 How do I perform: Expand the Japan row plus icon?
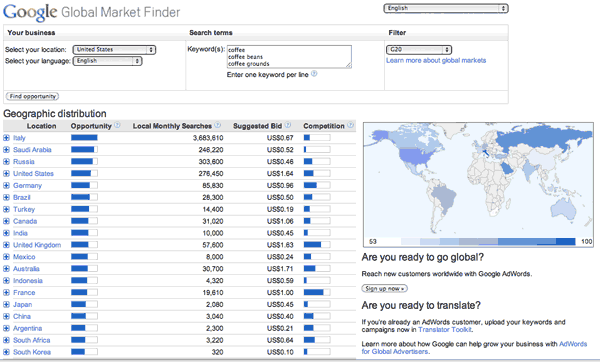[x=6, y=304]
